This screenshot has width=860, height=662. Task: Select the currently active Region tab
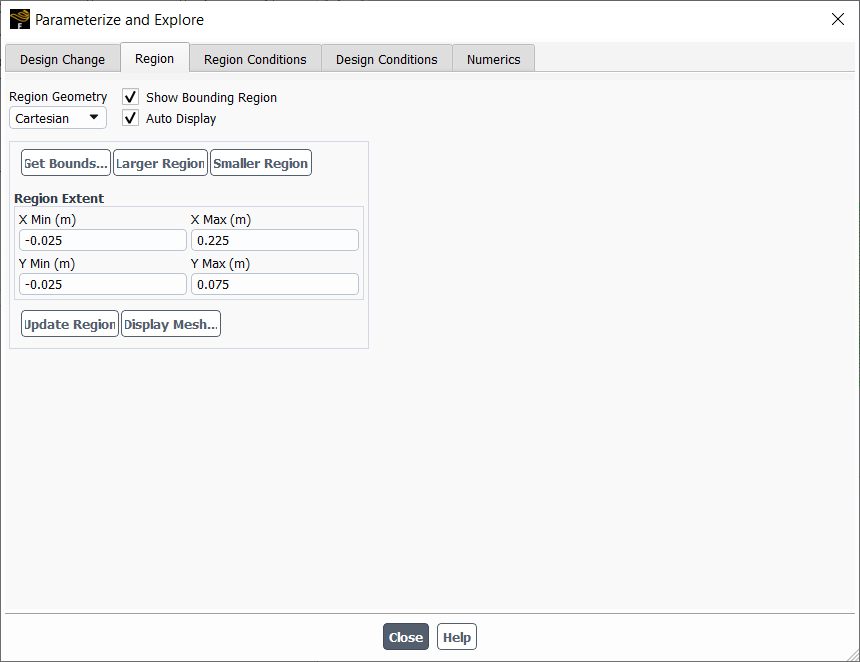[155, 58]
